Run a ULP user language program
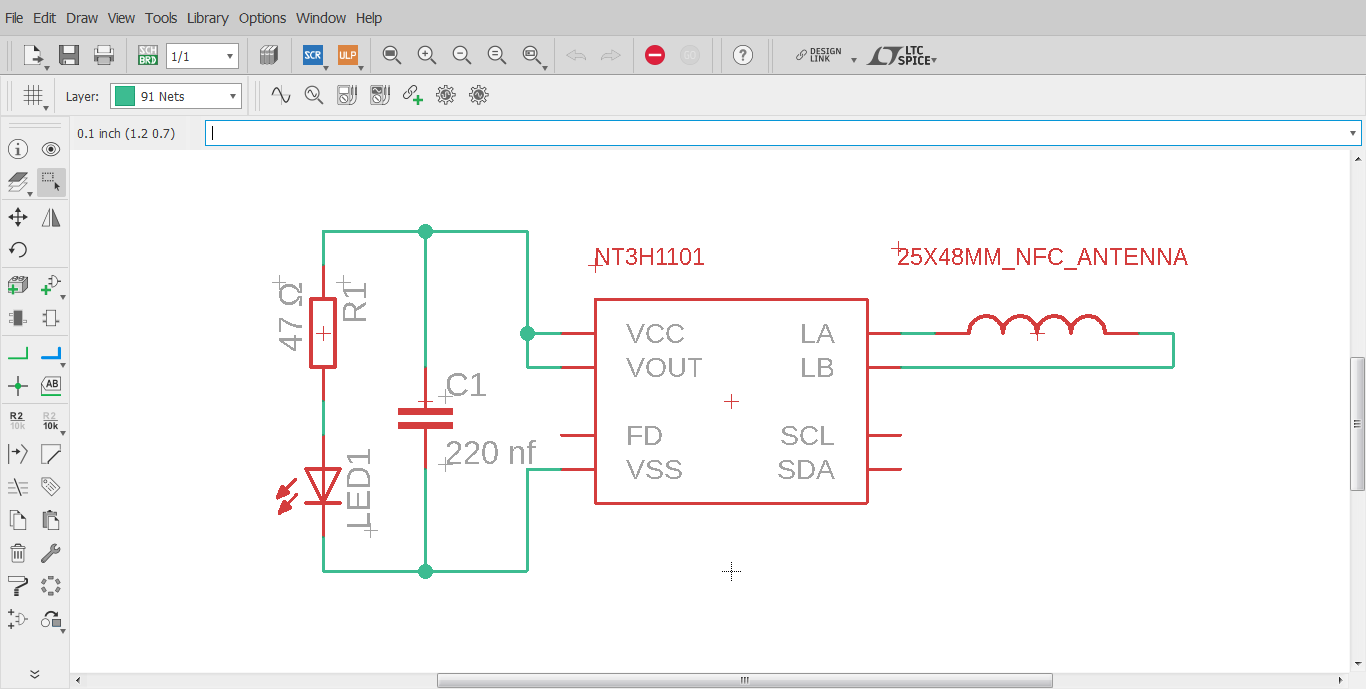 (x=348, y=55)
